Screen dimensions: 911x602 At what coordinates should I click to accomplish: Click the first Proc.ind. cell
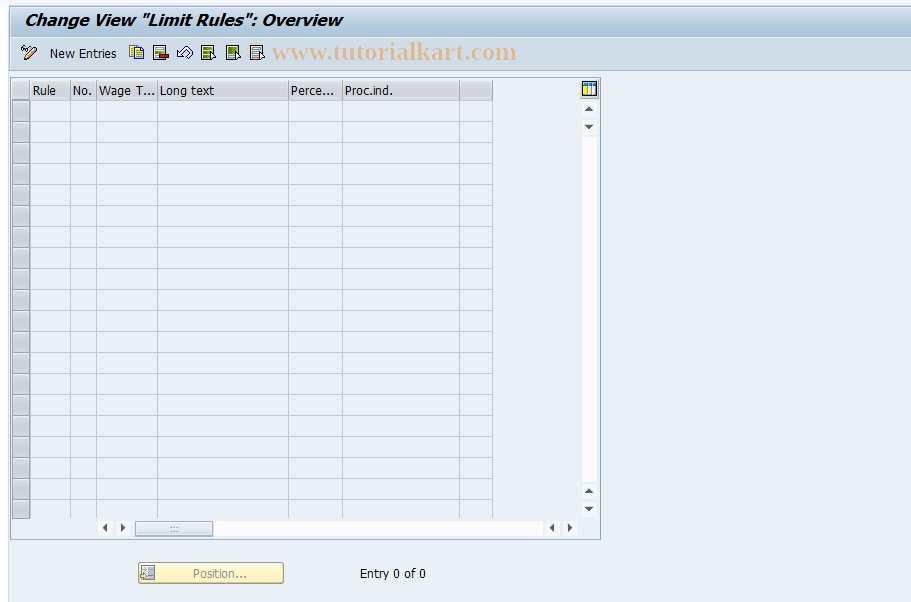click(401, 111)
